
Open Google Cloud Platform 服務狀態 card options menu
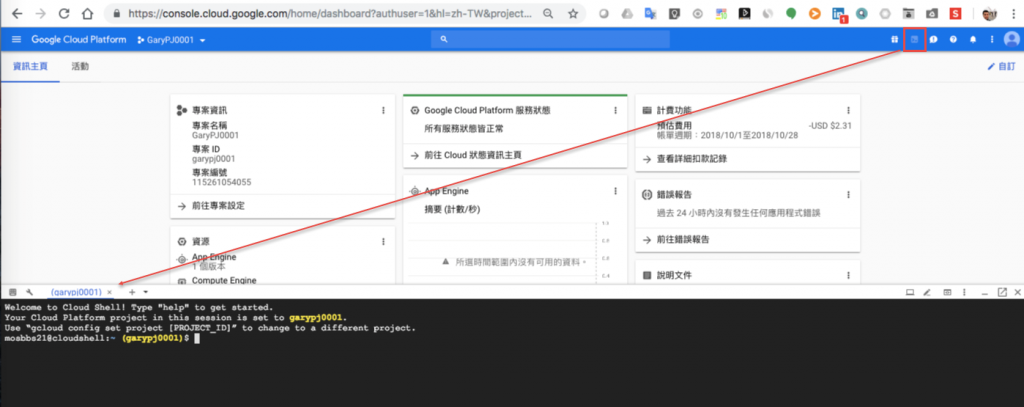(x=615, y=111)
